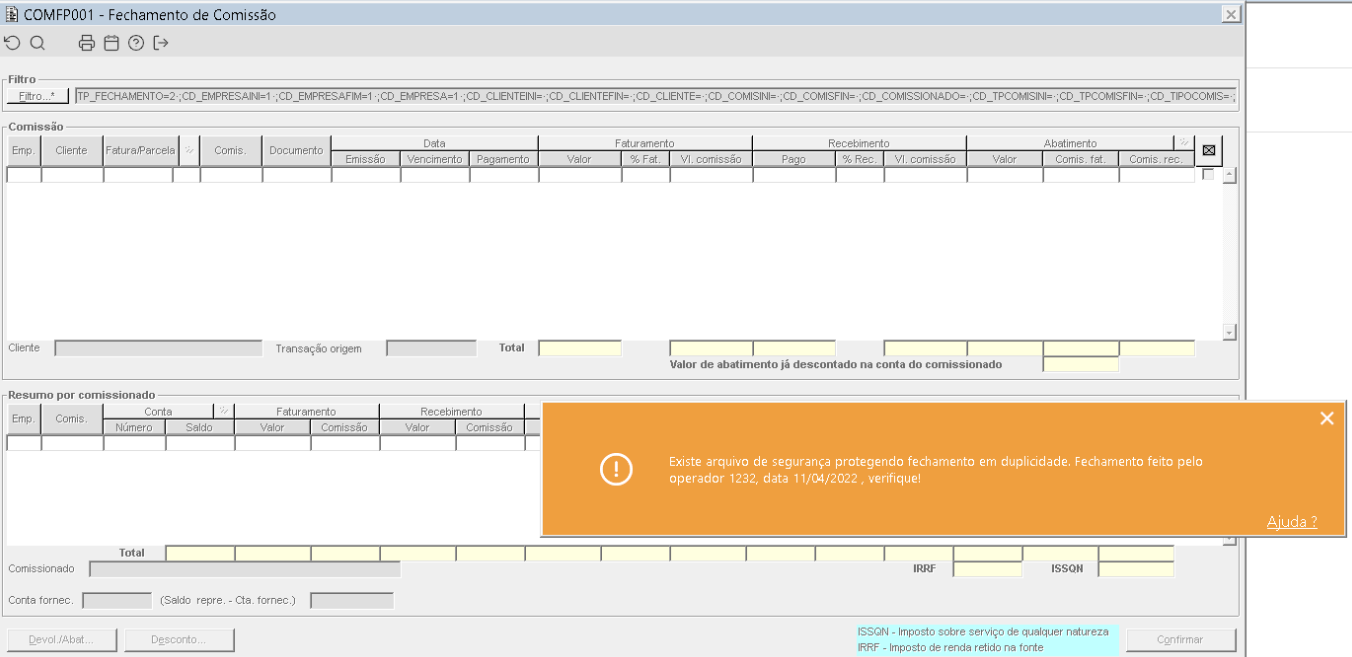Click the Cliente column header

pyautogui.click(x=72, y=150)
